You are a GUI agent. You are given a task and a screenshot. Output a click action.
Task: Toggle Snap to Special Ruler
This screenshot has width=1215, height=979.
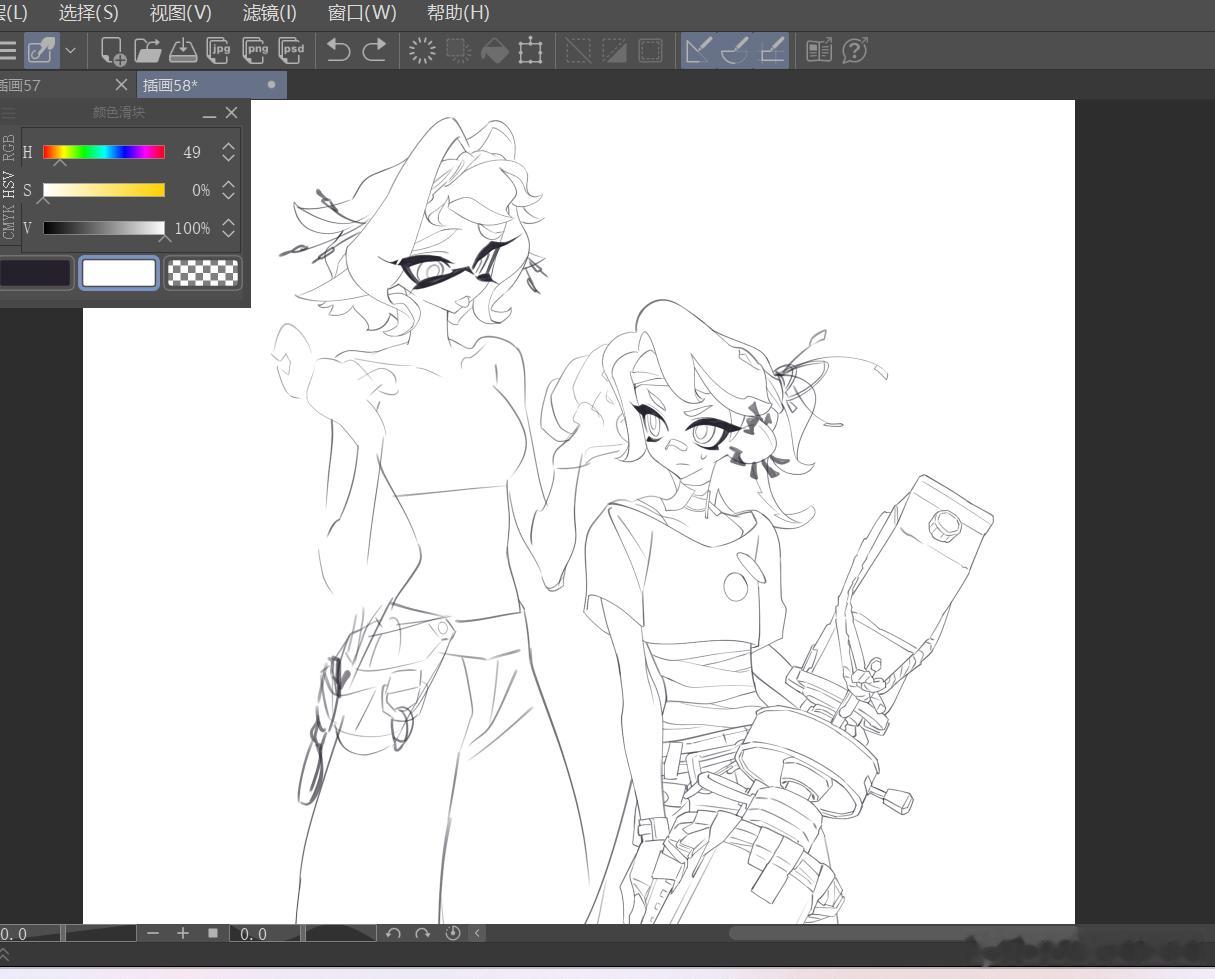click(735, 50)
